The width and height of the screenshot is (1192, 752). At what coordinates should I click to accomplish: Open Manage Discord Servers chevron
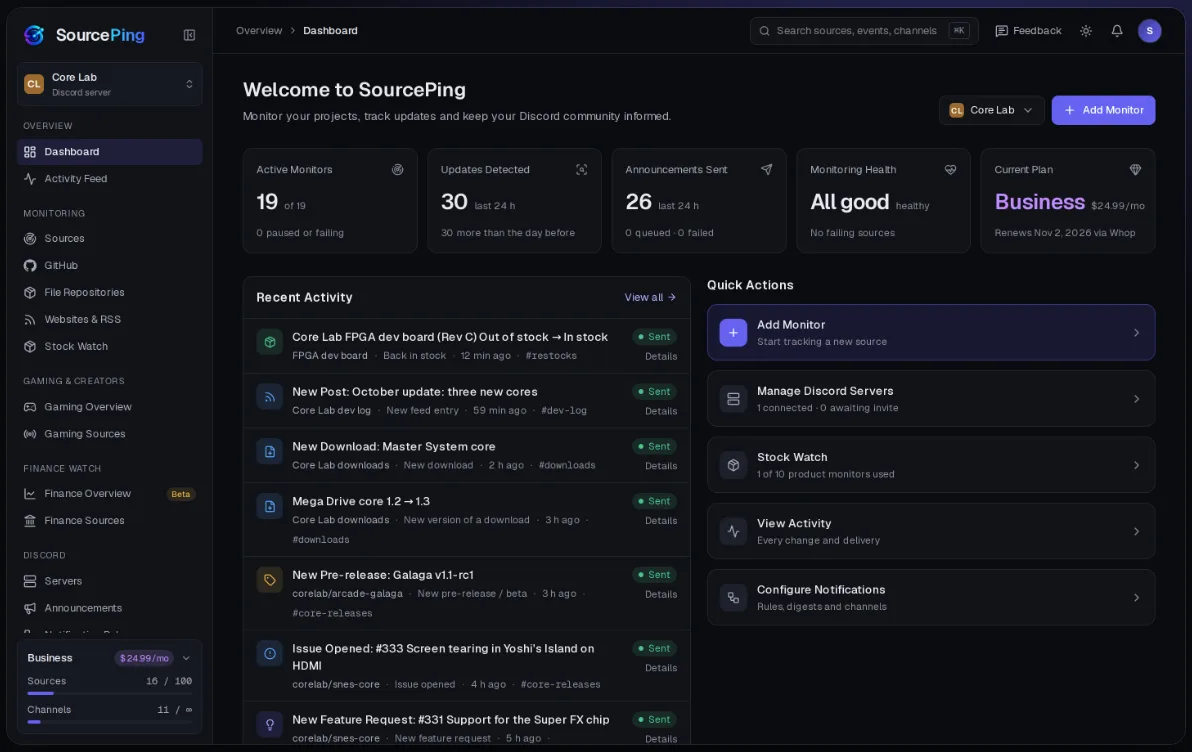click(x=1137, y=399)
